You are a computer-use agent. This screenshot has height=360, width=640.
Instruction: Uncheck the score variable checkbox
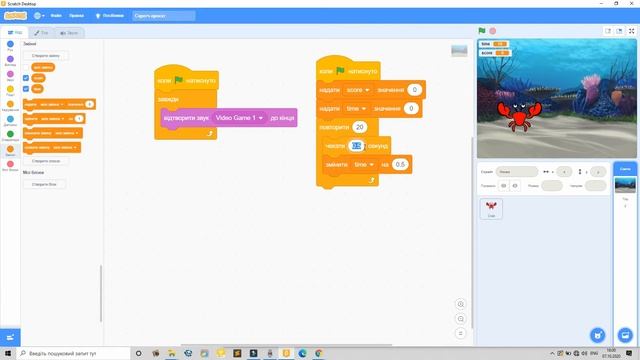point(26,78)
